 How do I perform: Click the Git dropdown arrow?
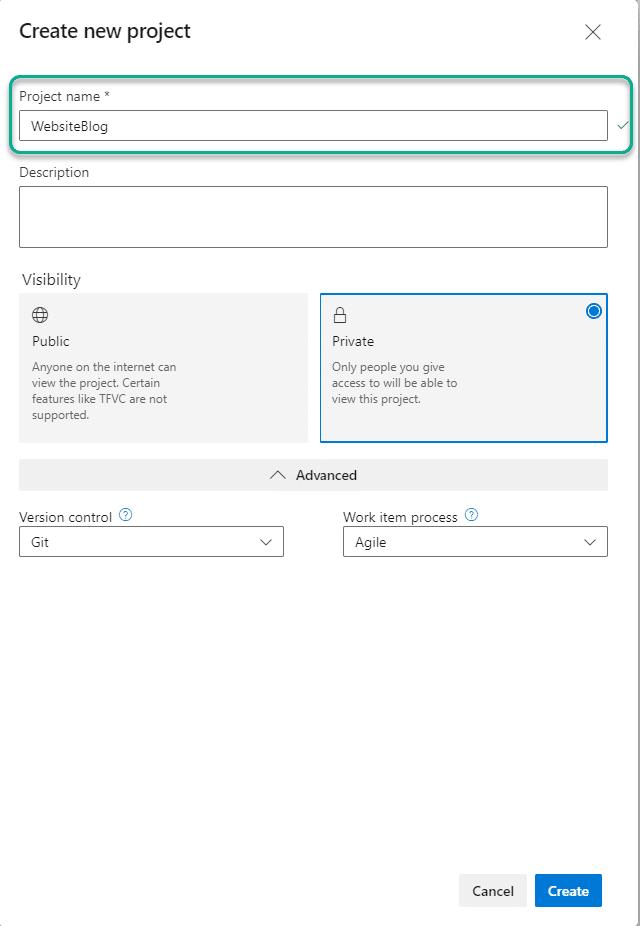tap(266, 542)
